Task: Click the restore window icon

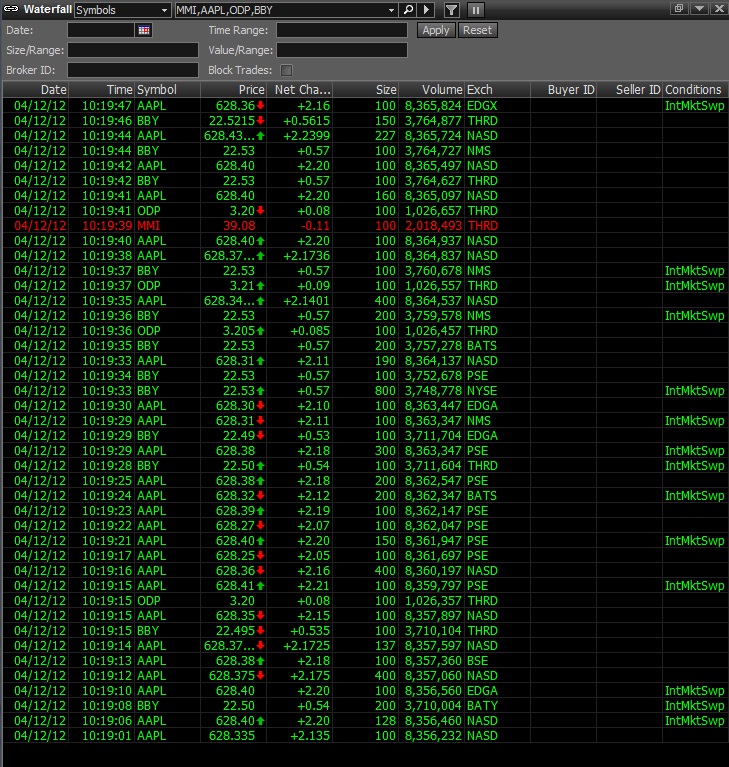Action: coord(679,8)
